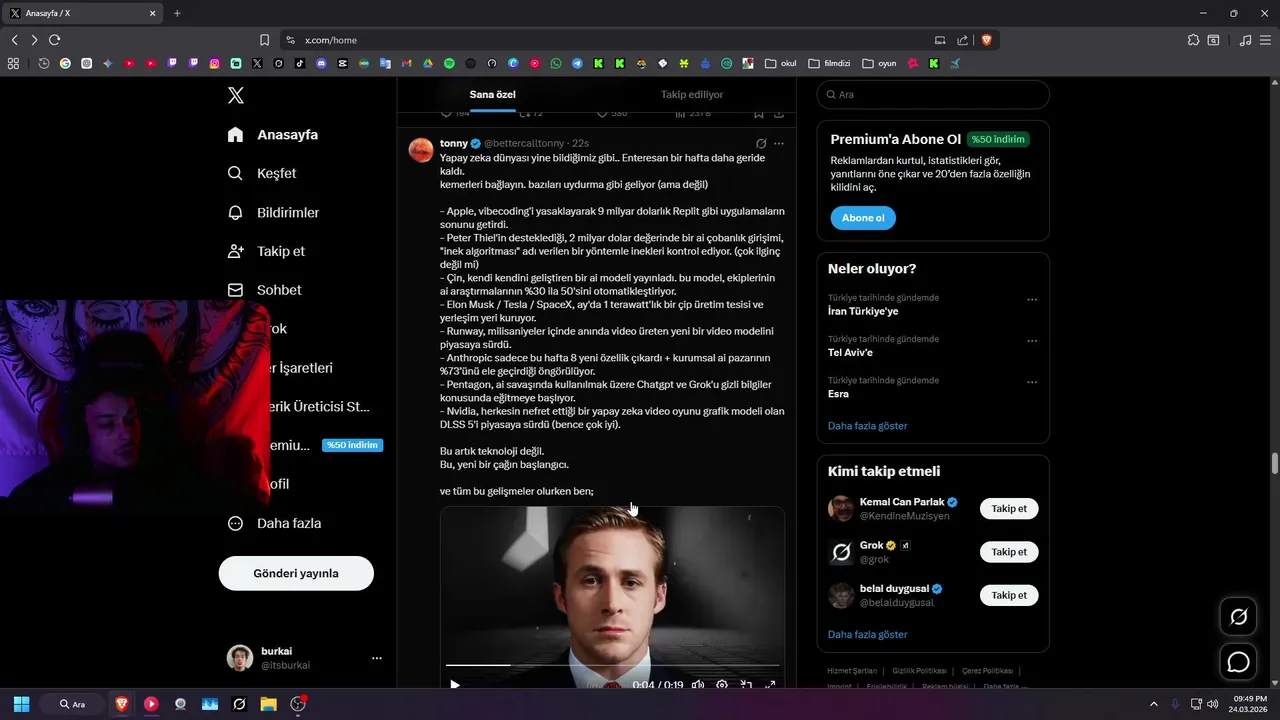Click the X logo in the sidebar
The height and width of the screenshot is (720, 1280).
[235, 95]
